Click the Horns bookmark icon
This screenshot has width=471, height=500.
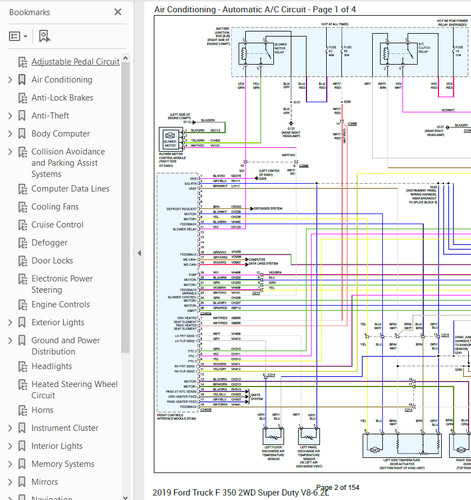[x=22, y=411]
